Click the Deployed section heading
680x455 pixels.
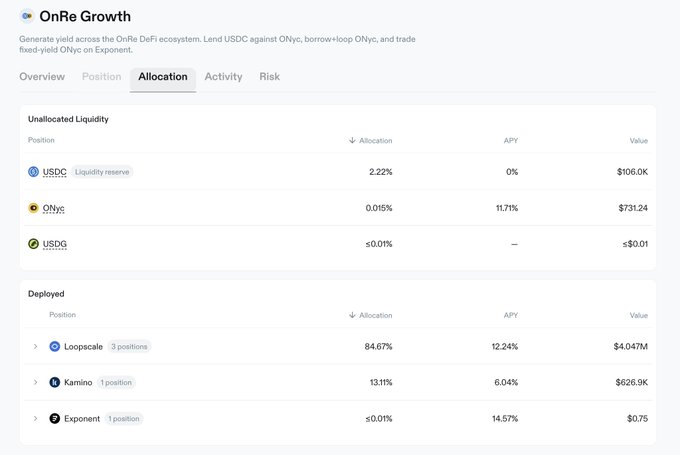click(46, 294)
